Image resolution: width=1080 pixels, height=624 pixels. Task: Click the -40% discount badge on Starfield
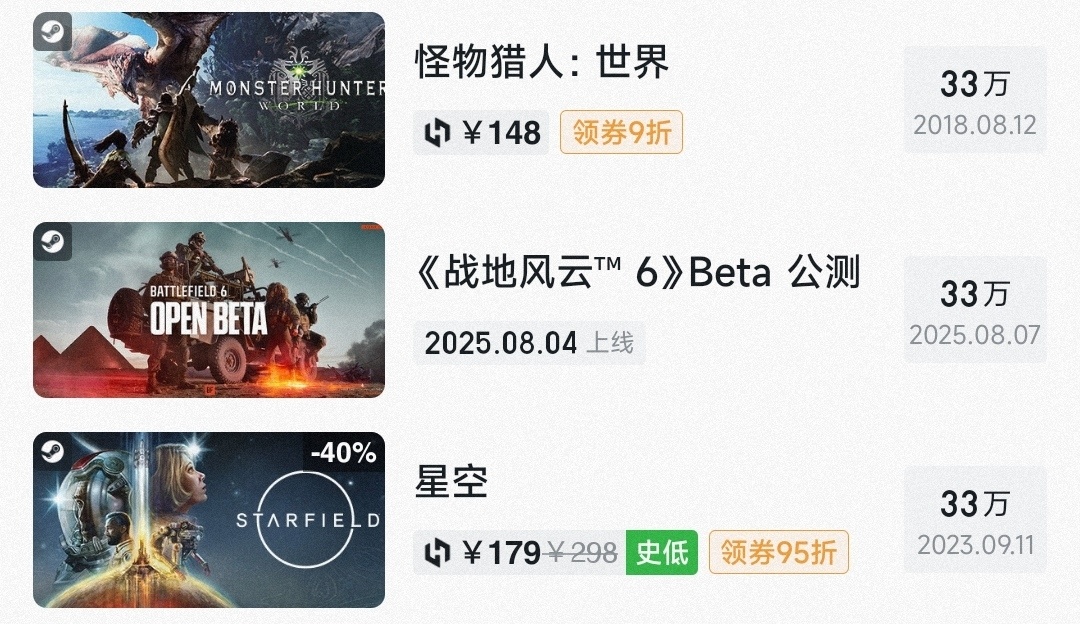point(343,453)
